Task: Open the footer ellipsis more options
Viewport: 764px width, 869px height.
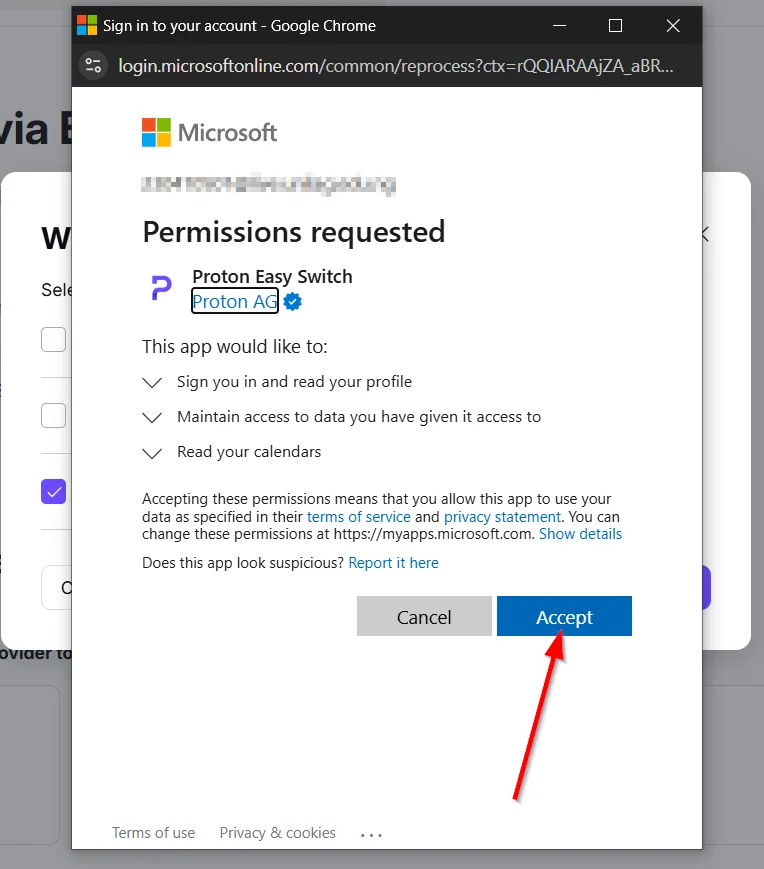Action: click(371, 834)
